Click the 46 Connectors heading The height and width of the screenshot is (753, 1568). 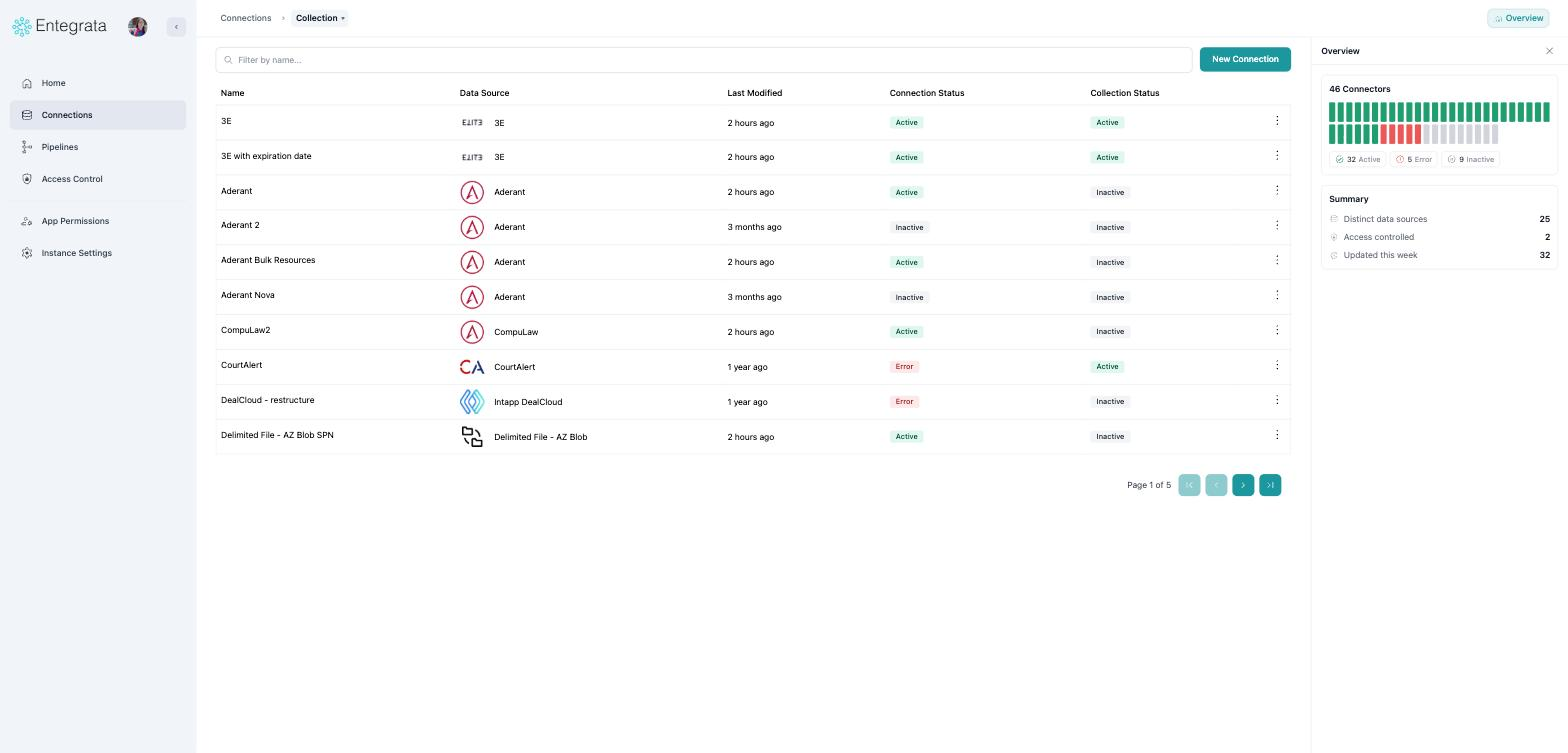pyautogui.click(x=1360, y=89)
